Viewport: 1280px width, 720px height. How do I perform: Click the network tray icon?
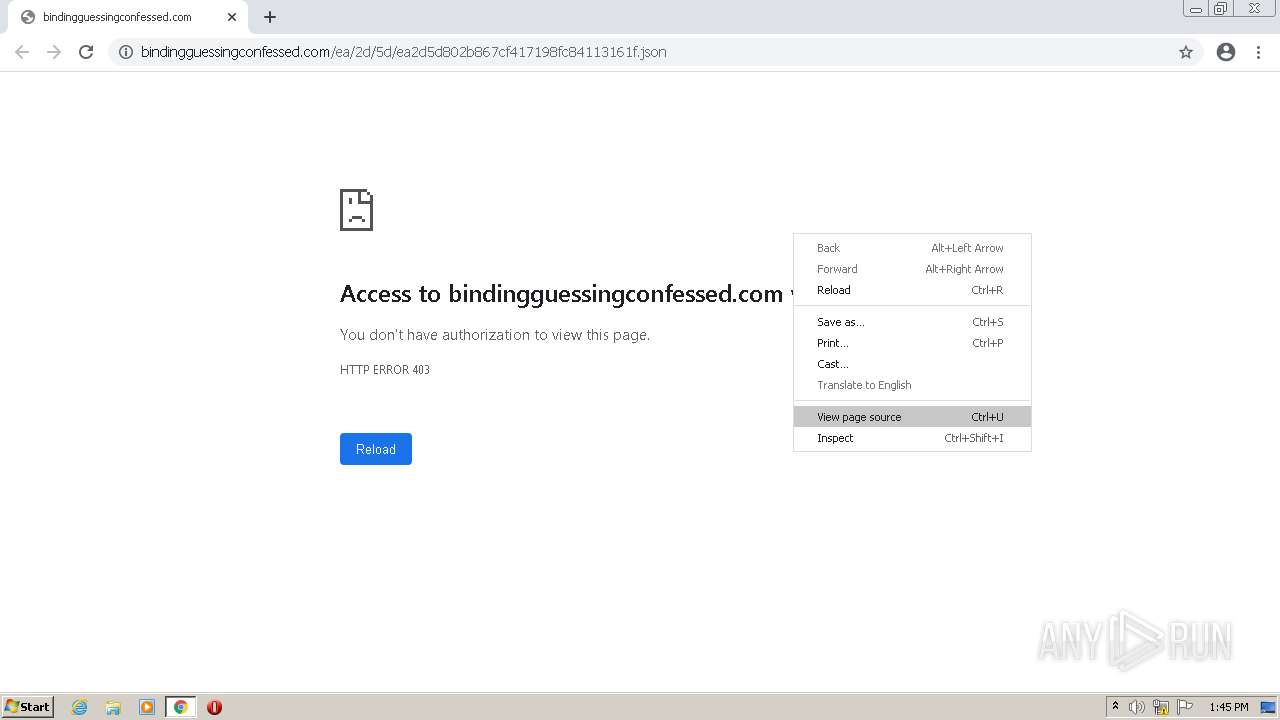(1161, 707)
